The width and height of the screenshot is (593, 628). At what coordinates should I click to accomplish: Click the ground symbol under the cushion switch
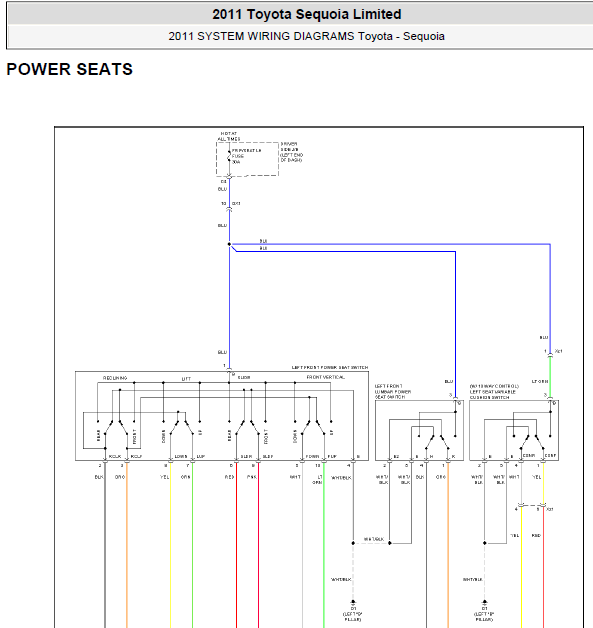coord(484,602)
